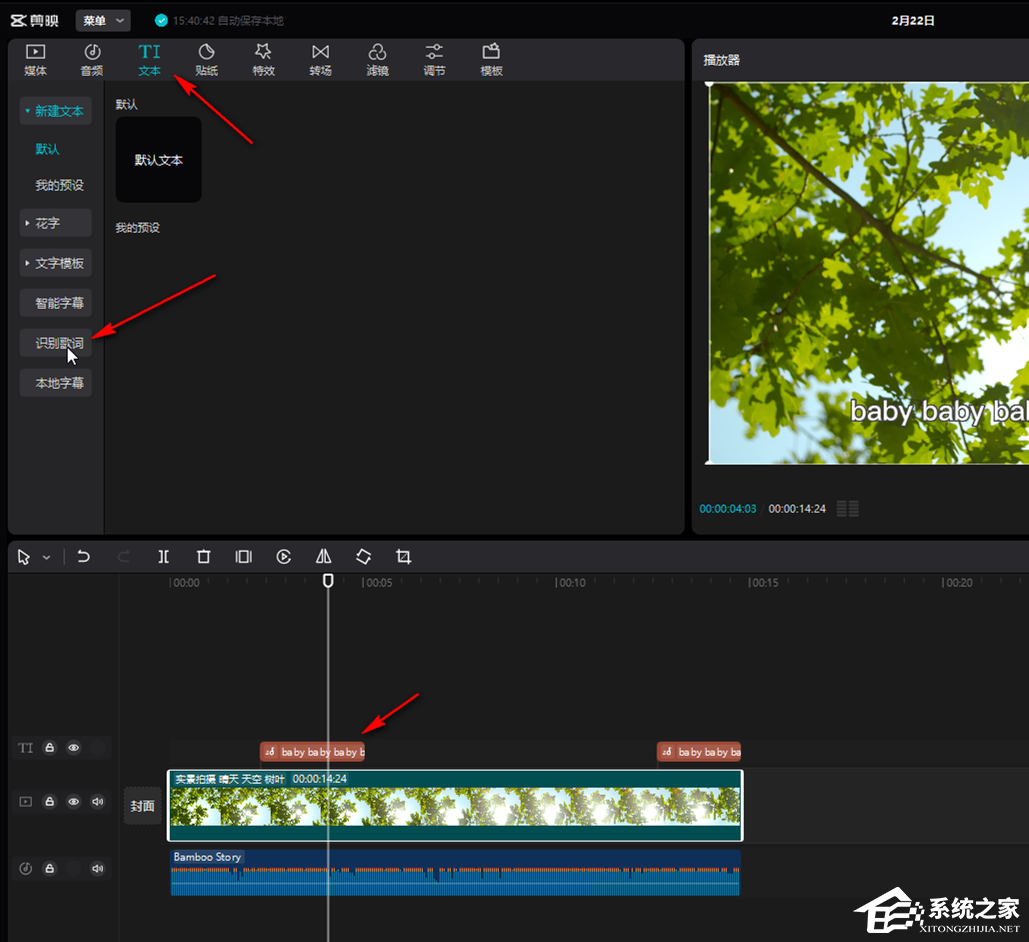Viewport: 1029px width, 942px height.
Task: Lock the video track
Action: pos(49,802)
